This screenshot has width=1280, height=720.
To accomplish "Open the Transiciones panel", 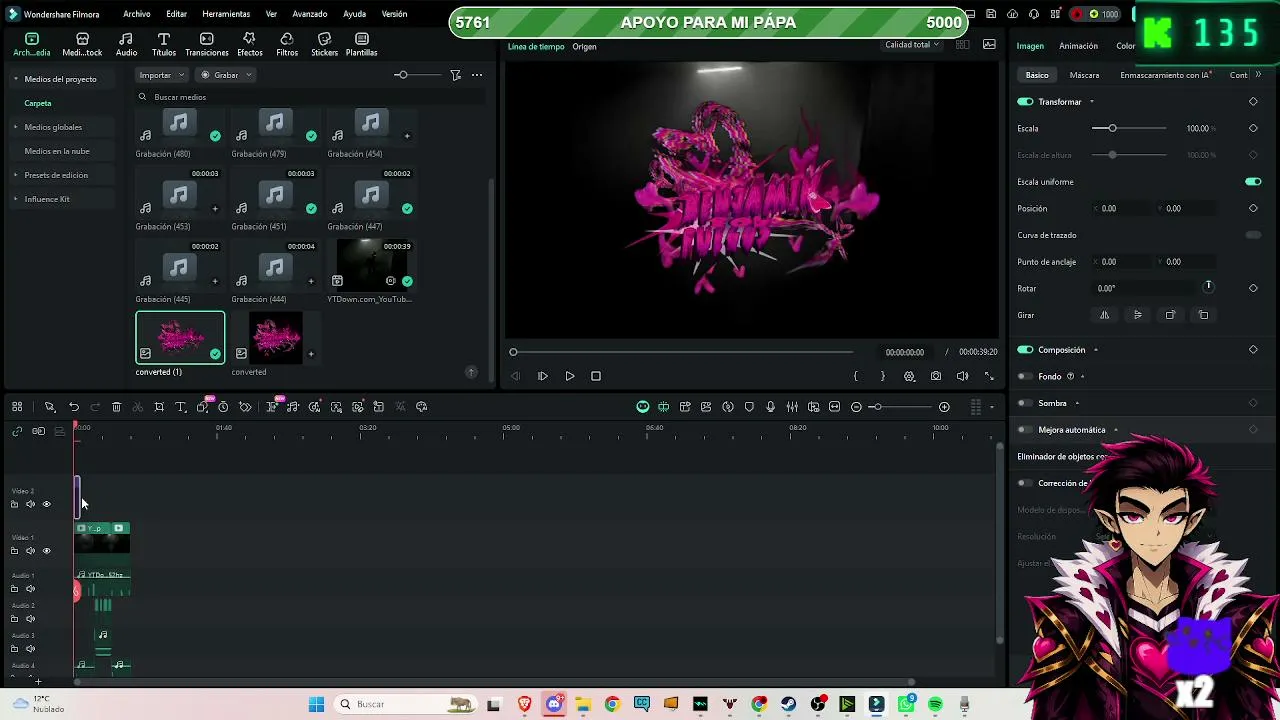I will (207, 44).
